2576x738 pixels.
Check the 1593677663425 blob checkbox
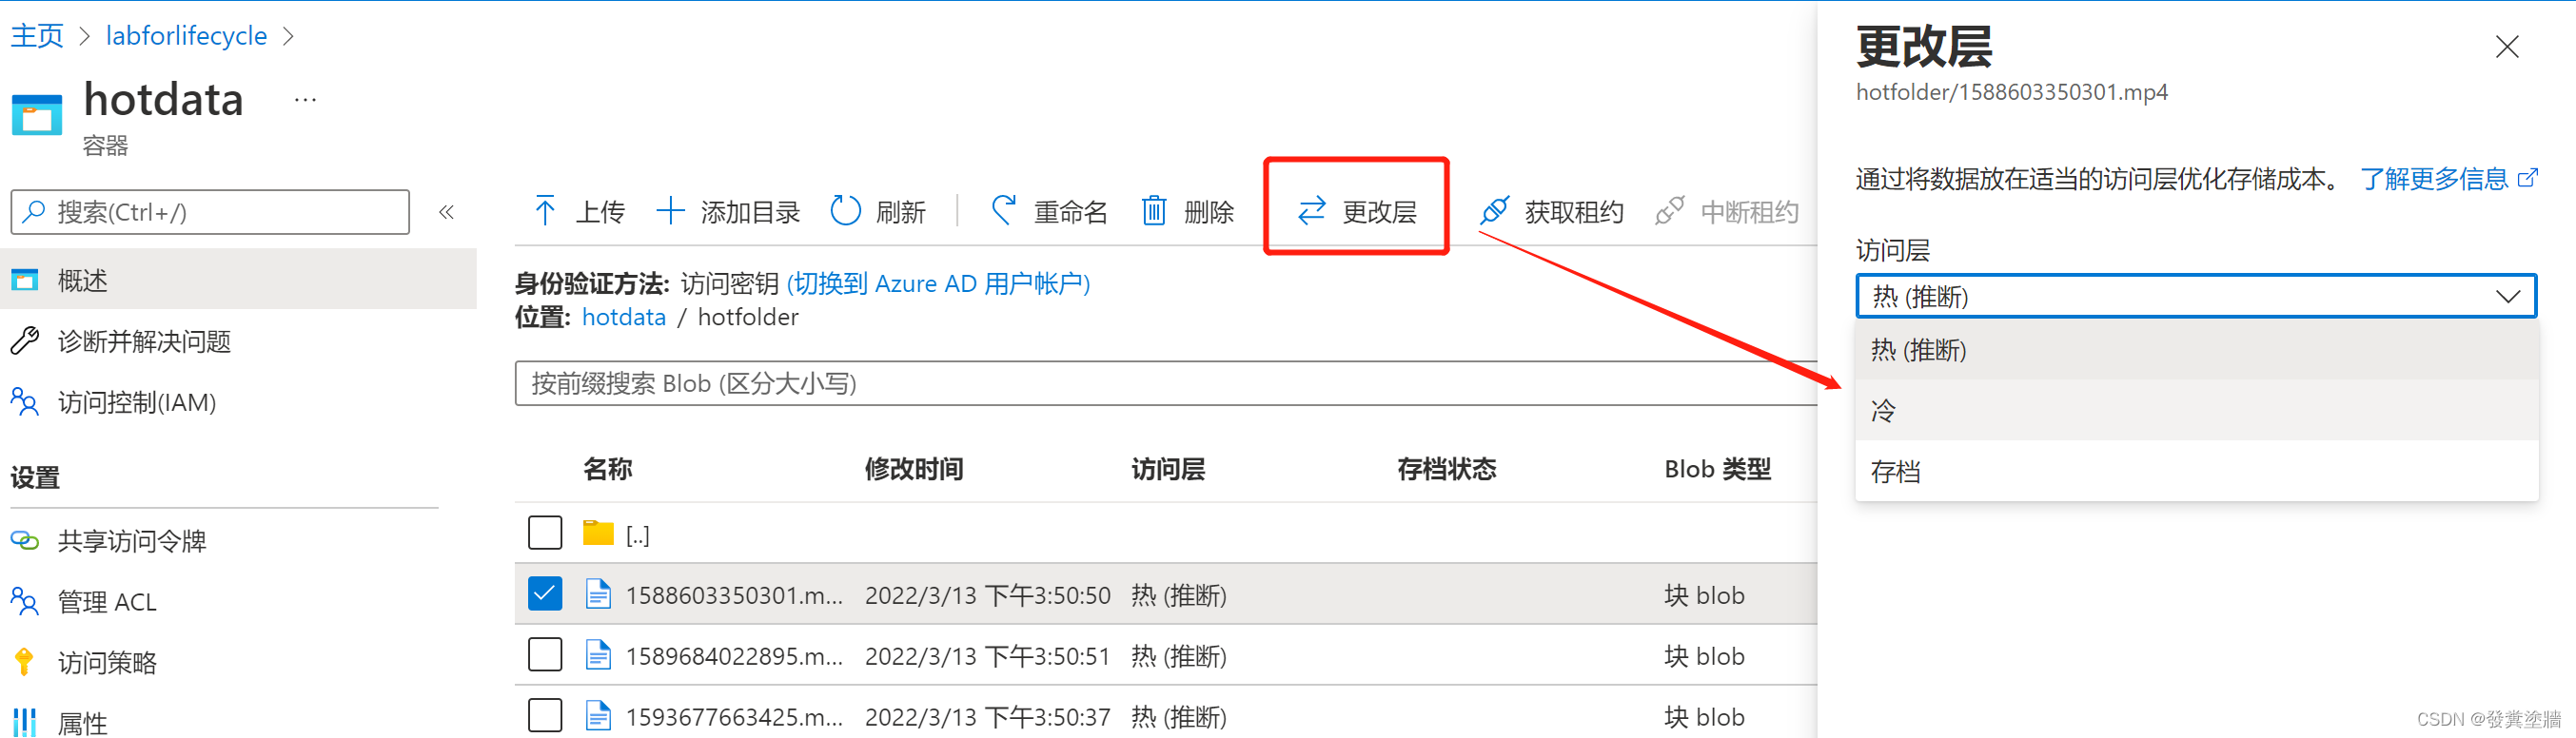pyautogui.click(x=545, y=716)
